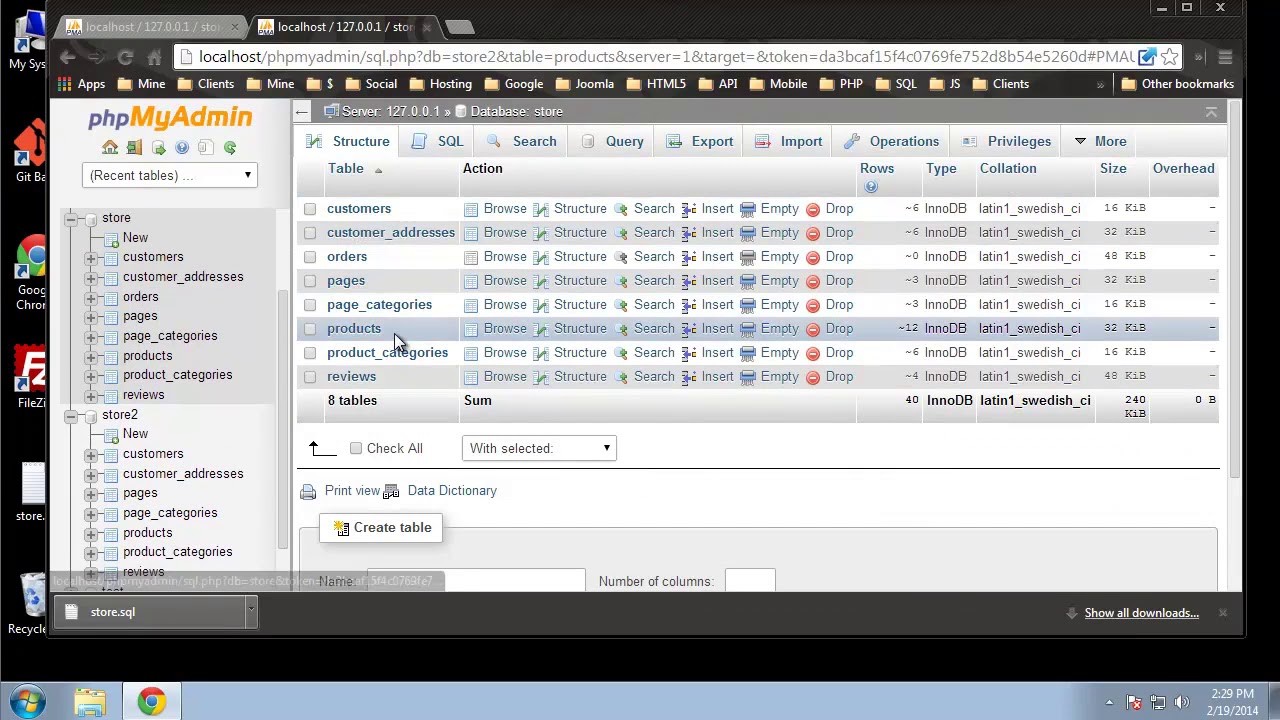Click Drop icon for customer_addresses table

point(813,233)
